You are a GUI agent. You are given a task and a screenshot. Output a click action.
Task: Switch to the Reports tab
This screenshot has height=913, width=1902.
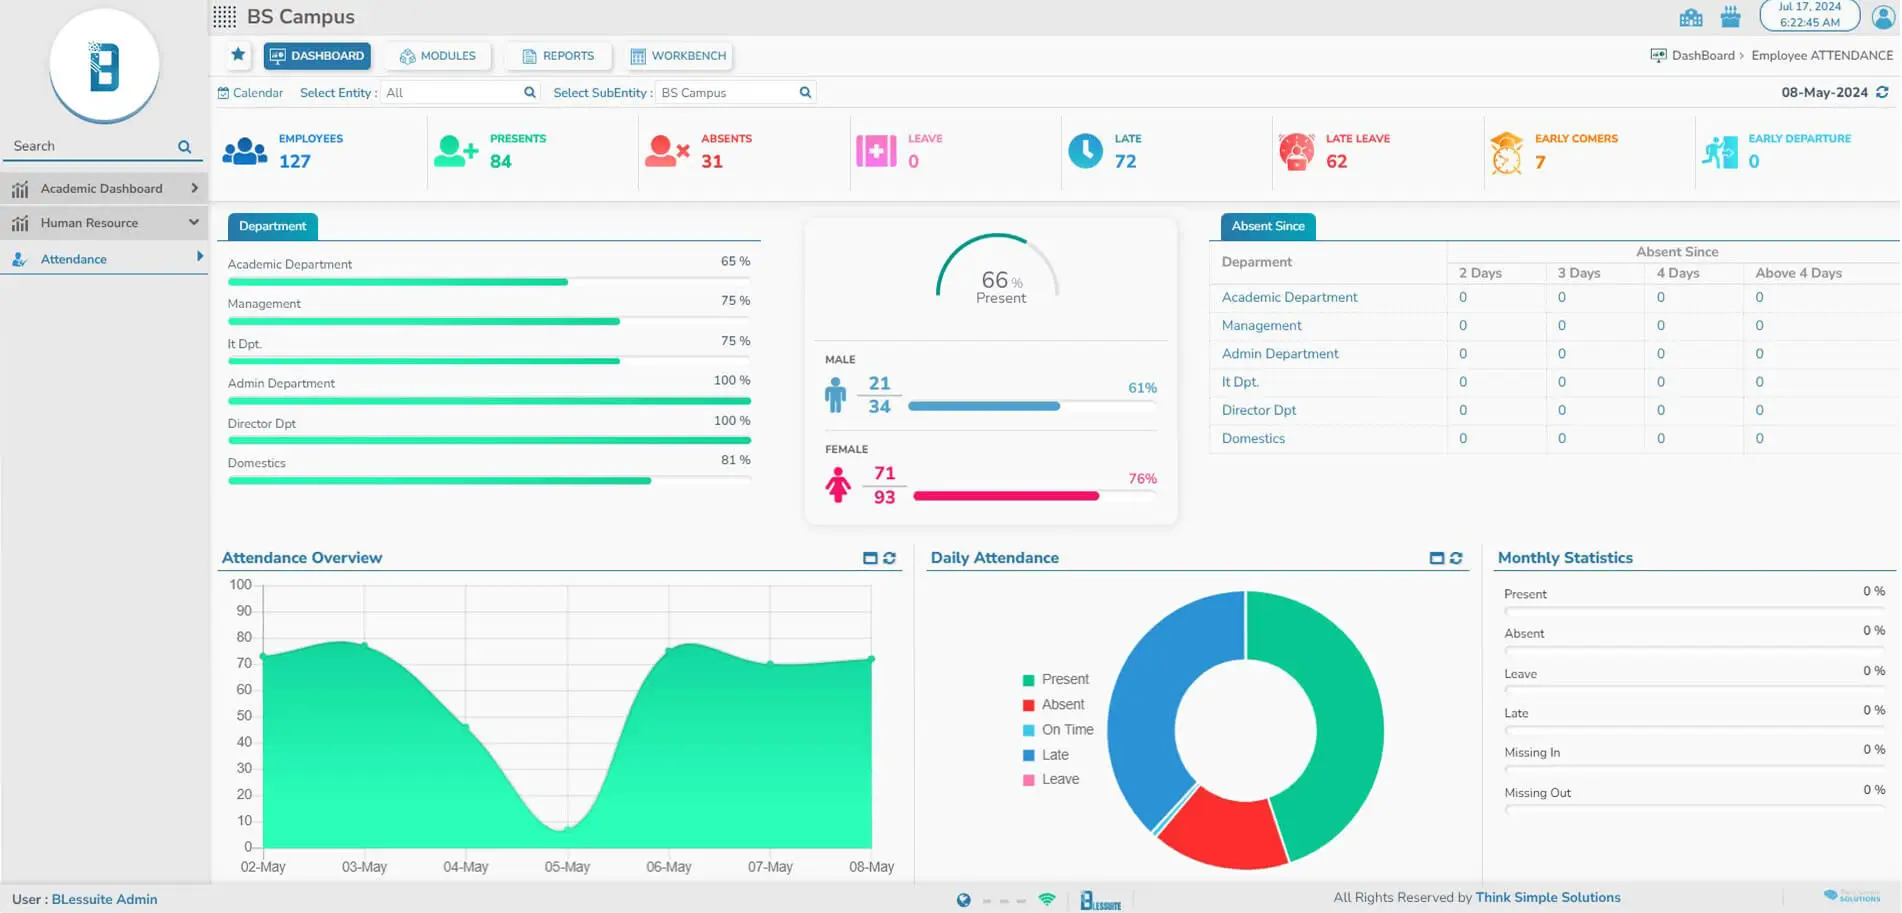(x=558, y=56)
